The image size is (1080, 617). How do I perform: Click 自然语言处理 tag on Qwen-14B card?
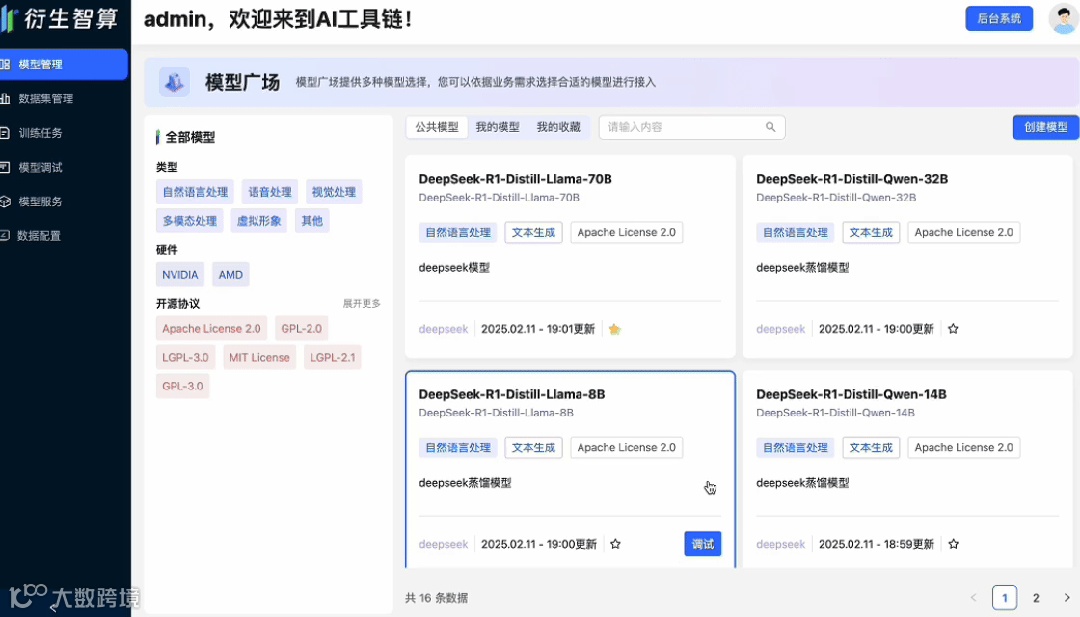click(795, 448)
